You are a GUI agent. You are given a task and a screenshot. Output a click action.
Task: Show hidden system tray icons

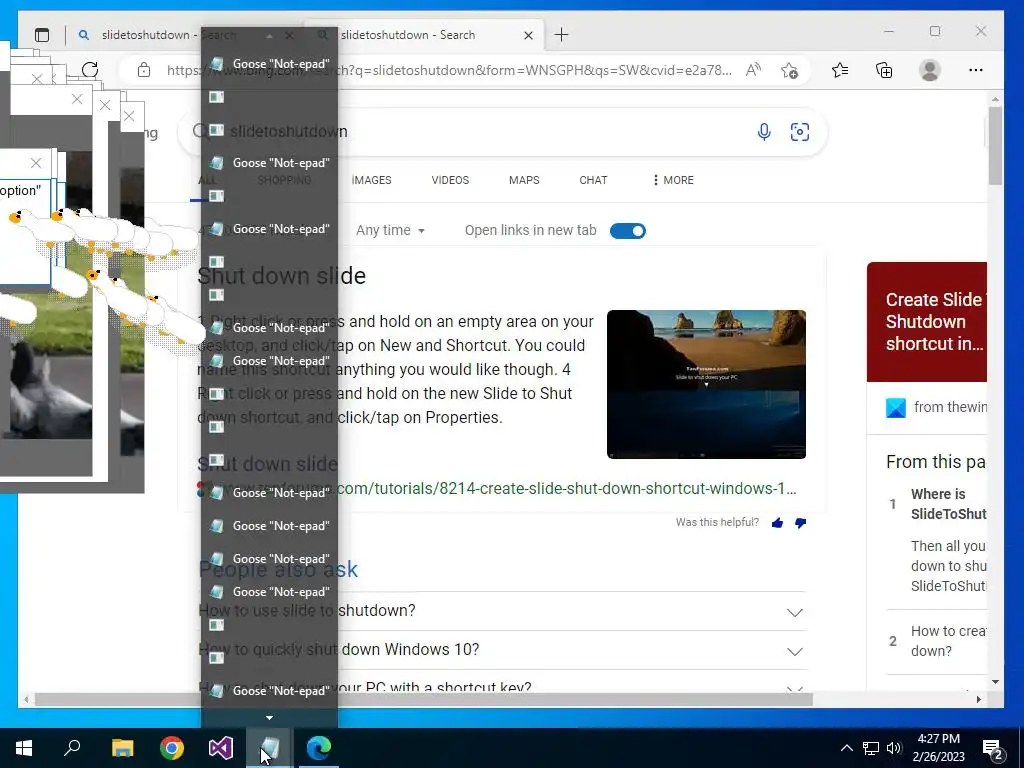pyautogui.click(x=846, y=748)
